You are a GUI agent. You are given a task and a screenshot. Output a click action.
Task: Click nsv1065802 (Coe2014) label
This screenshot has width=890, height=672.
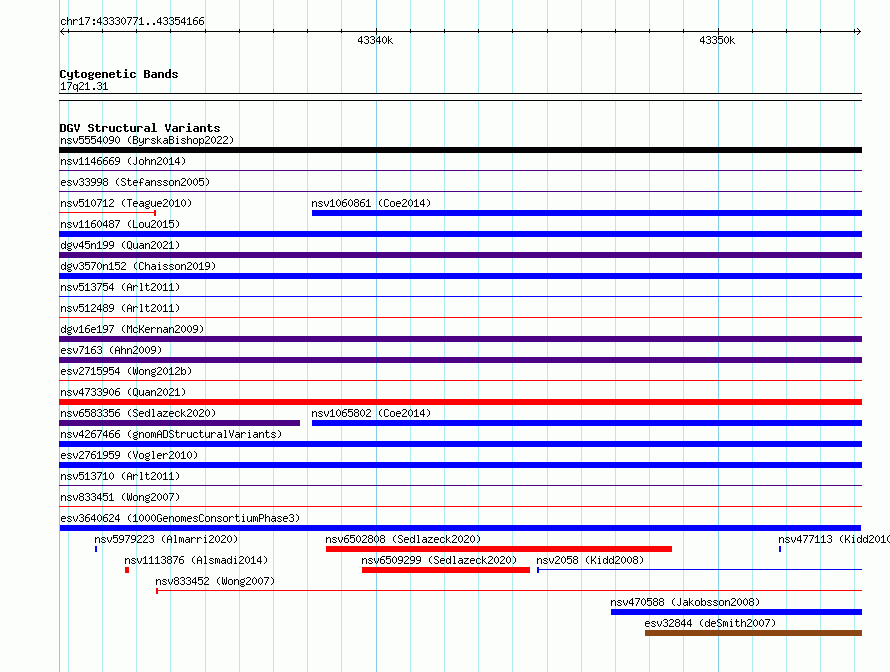click(x=371, y=413)
